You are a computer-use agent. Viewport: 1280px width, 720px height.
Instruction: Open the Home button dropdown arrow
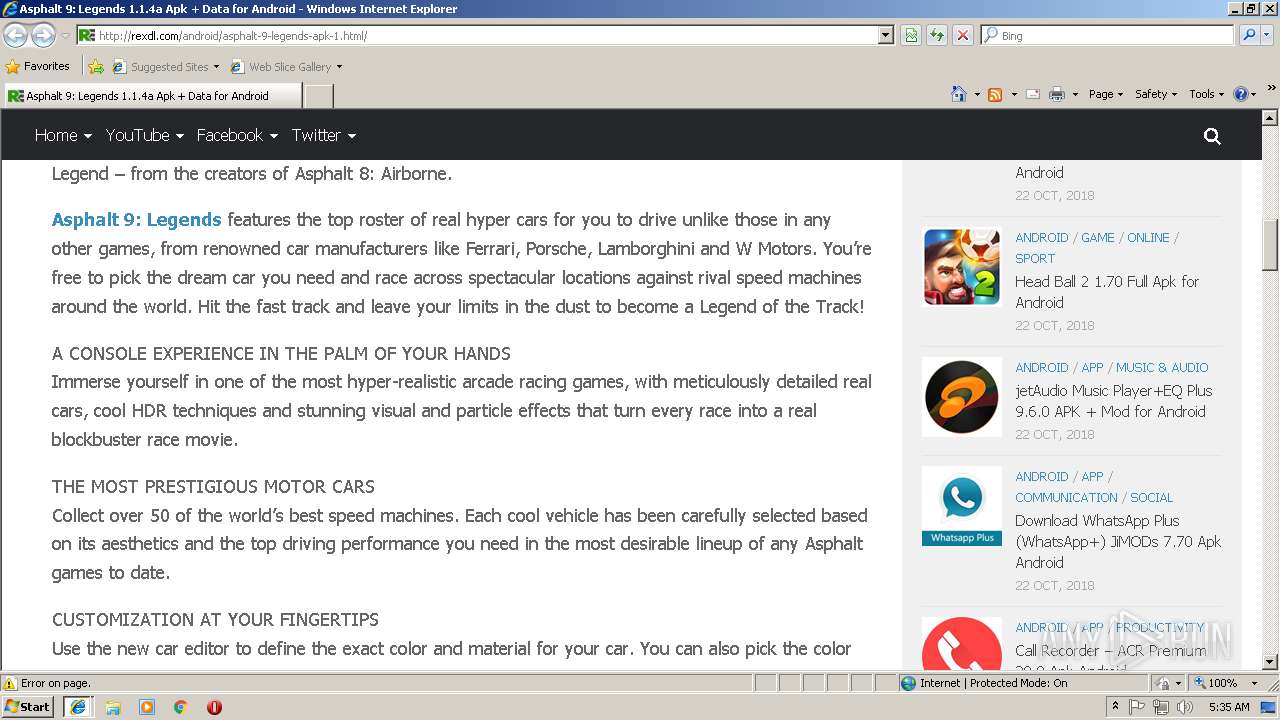tap(976, 95)
